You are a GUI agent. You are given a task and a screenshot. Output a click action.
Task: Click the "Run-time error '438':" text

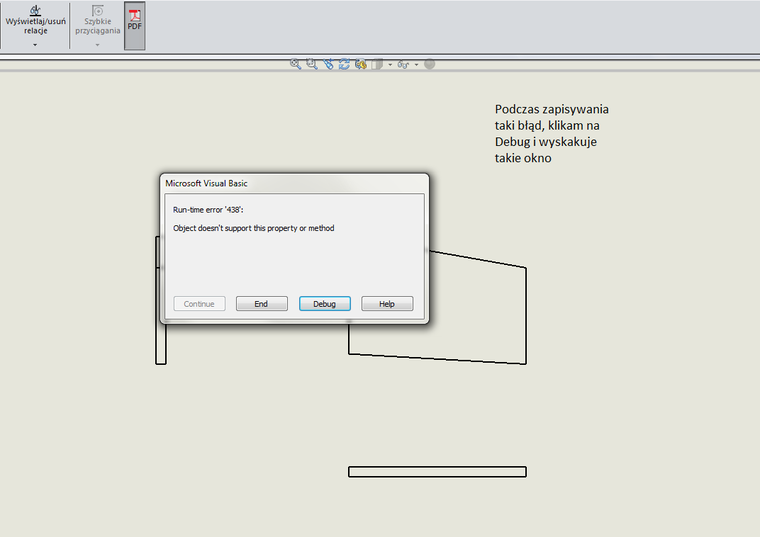coord(208,210)
